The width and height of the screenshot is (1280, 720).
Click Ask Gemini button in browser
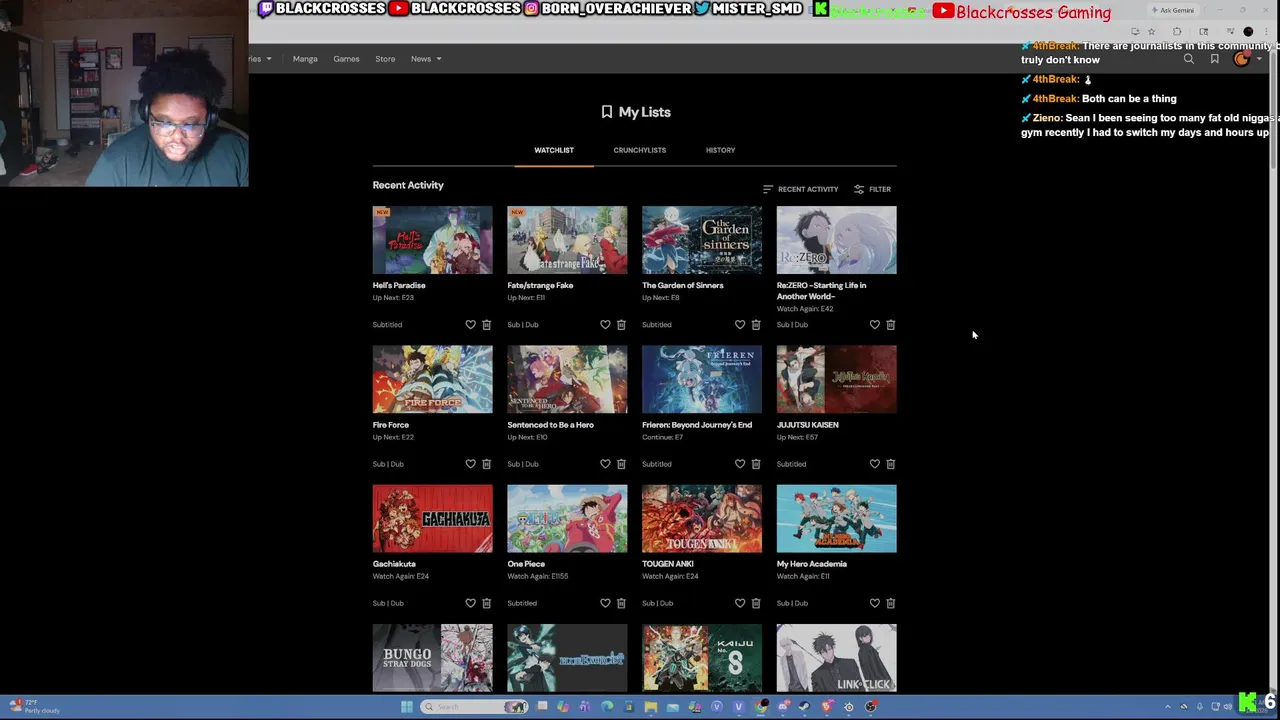click(x=1173, y=10)
